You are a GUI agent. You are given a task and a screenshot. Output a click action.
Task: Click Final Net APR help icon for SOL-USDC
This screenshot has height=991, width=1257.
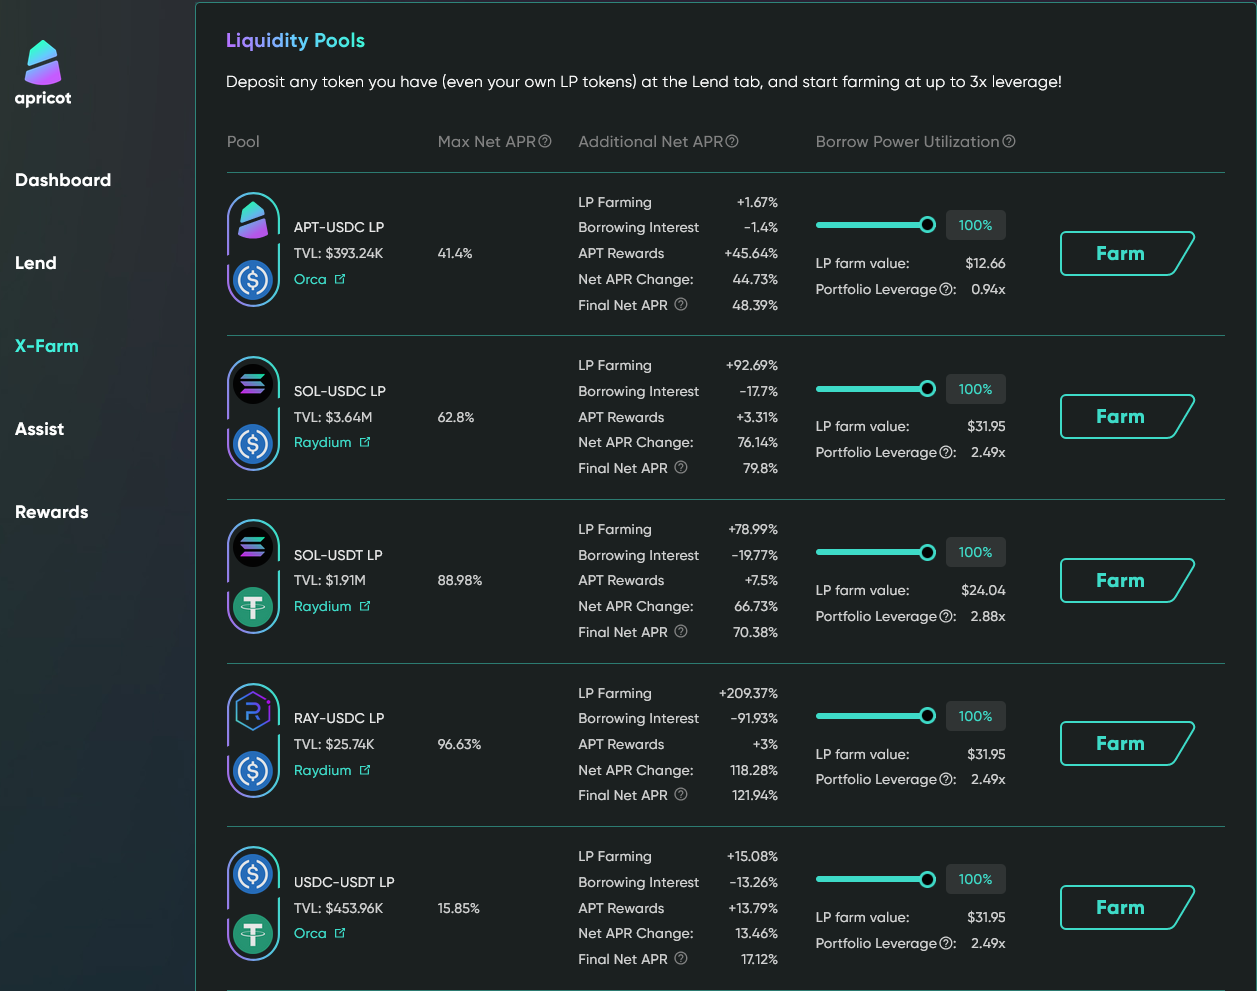tap(681, 468)
